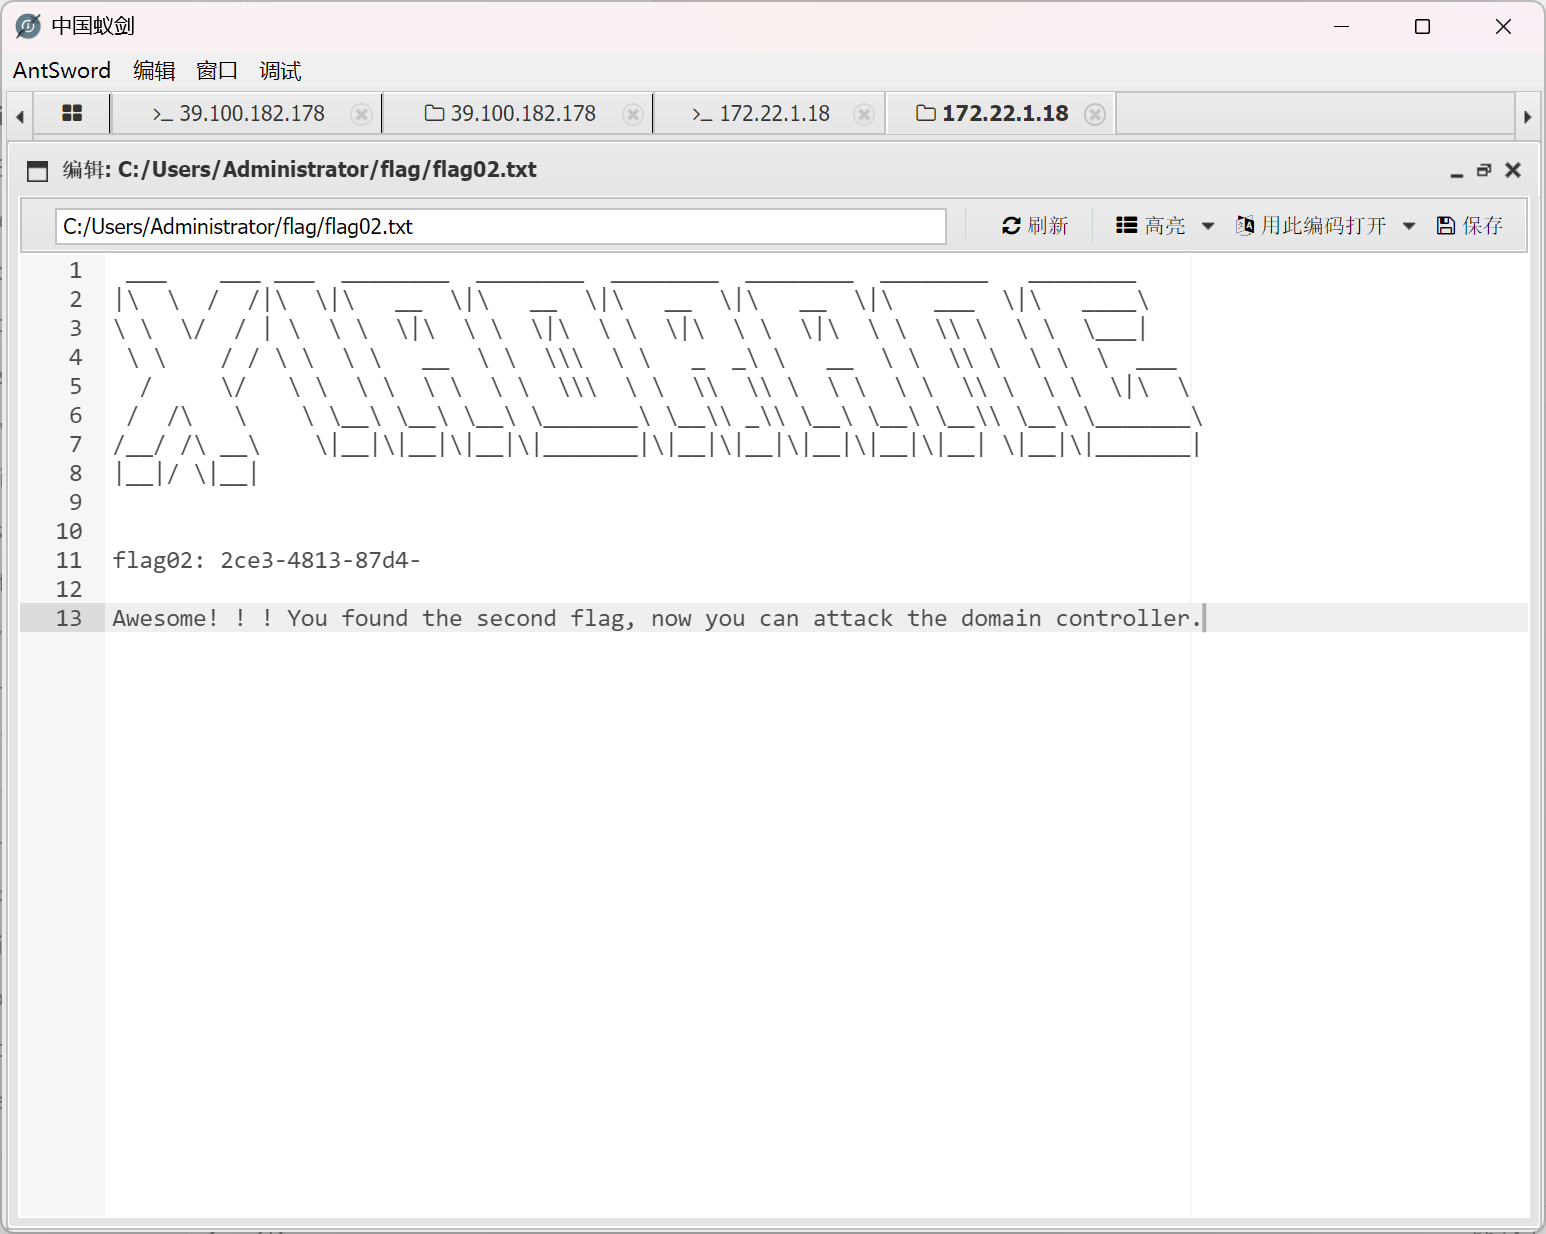Save the file with 保存 button
This screenshot has height=1234, width=1546.
coord(1470,226)
